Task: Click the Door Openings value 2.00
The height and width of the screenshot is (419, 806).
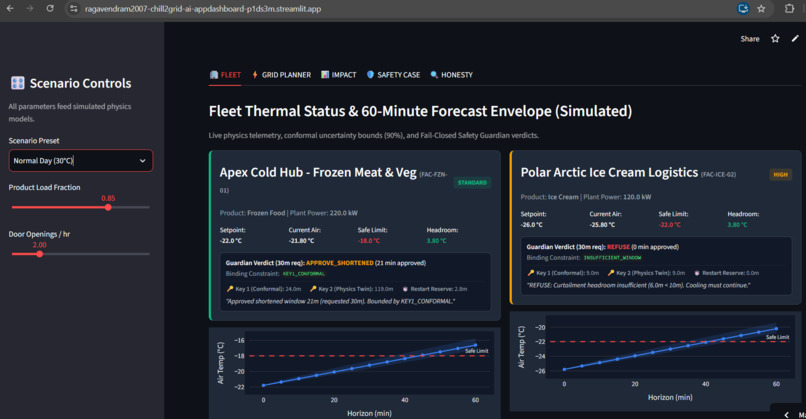Action: [40, 245]
